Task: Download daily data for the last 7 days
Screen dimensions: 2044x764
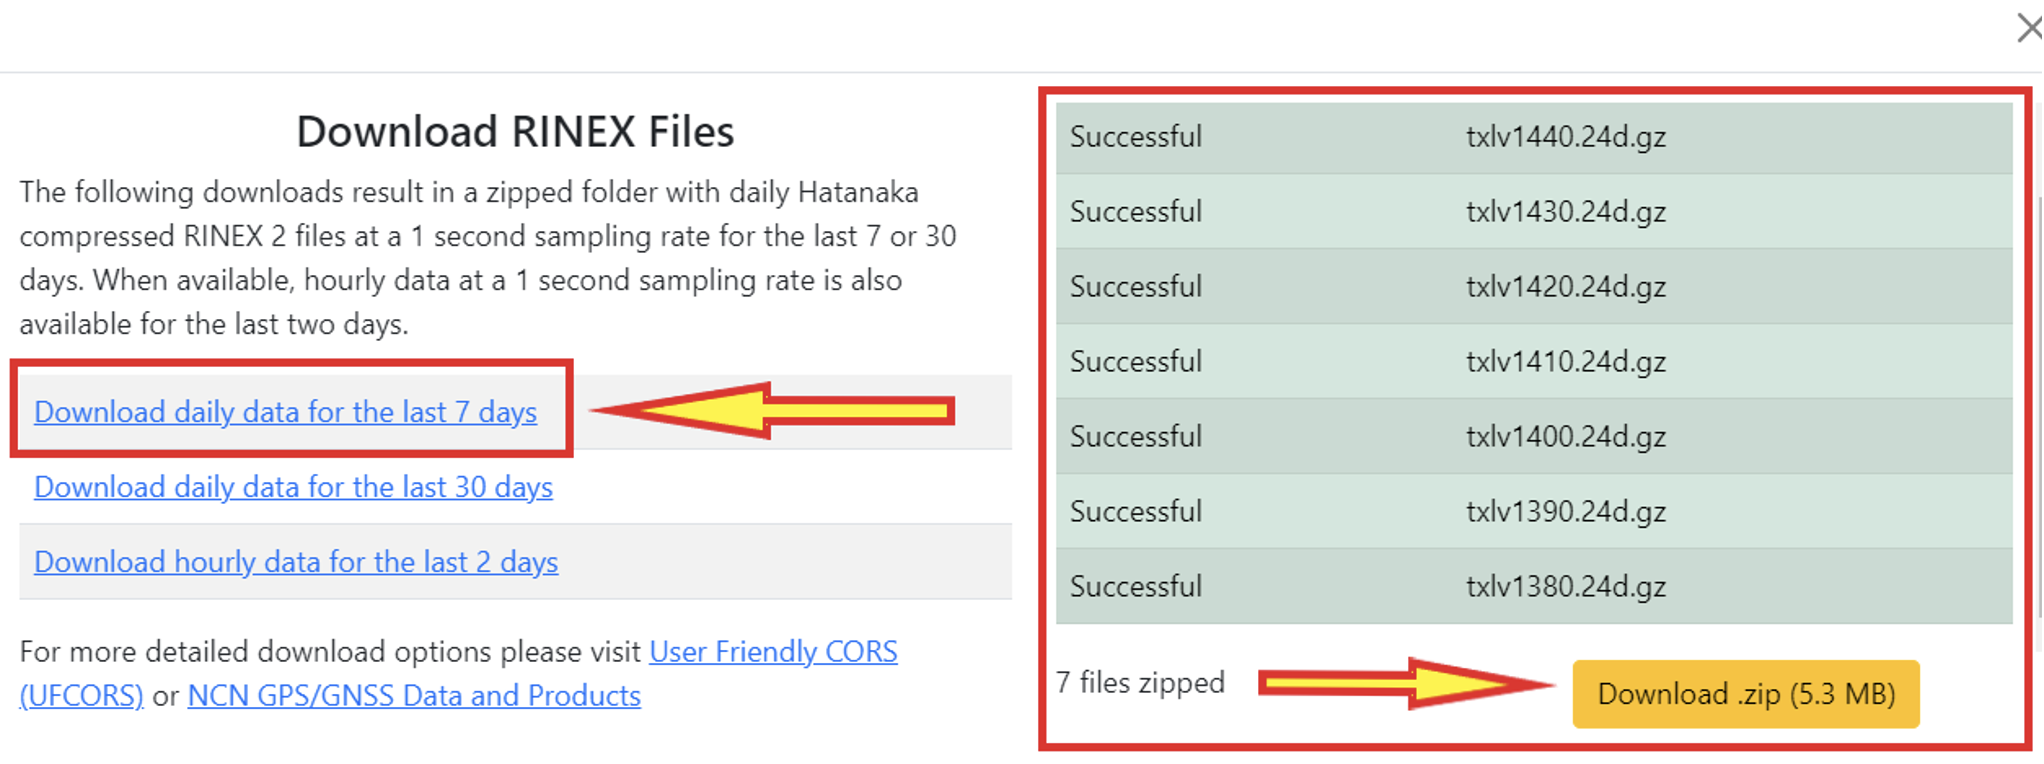Action: [285, 412]
